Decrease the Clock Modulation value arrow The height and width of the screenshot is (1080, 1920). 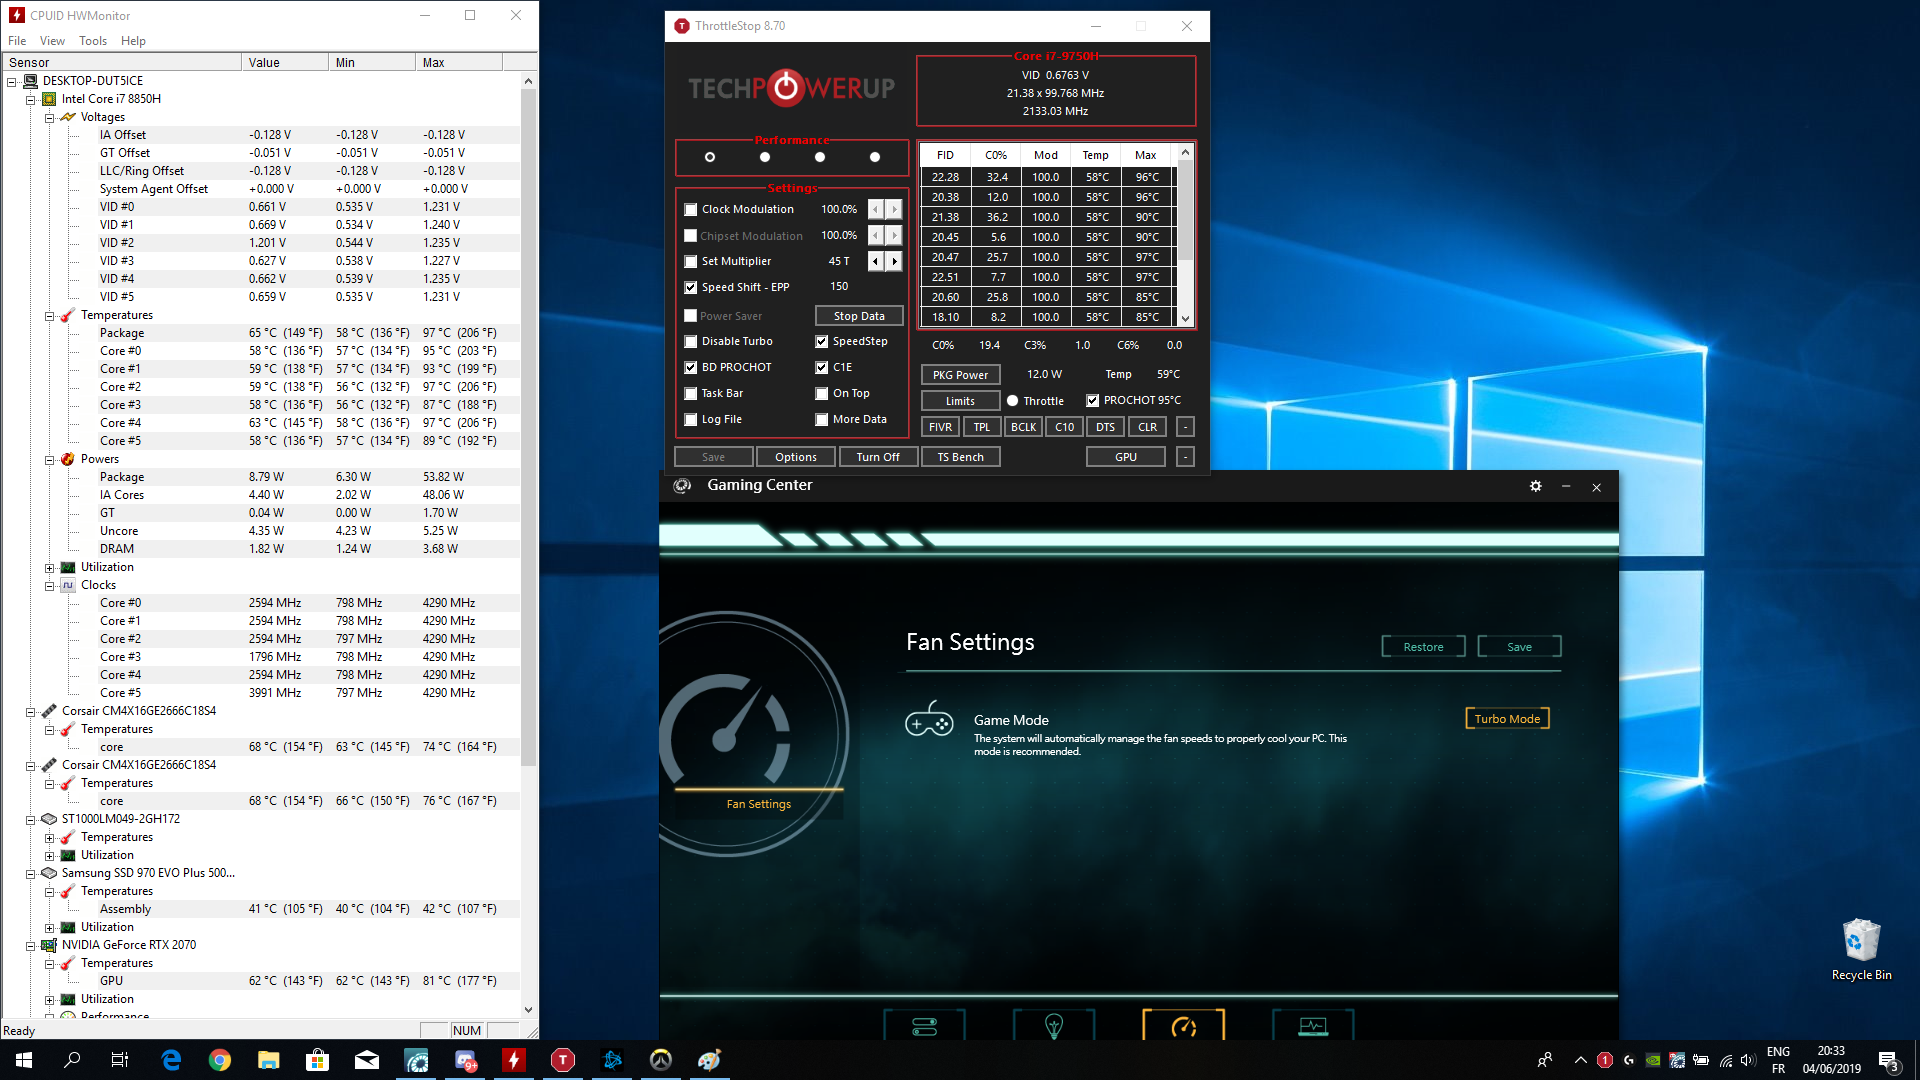[875, 209]
